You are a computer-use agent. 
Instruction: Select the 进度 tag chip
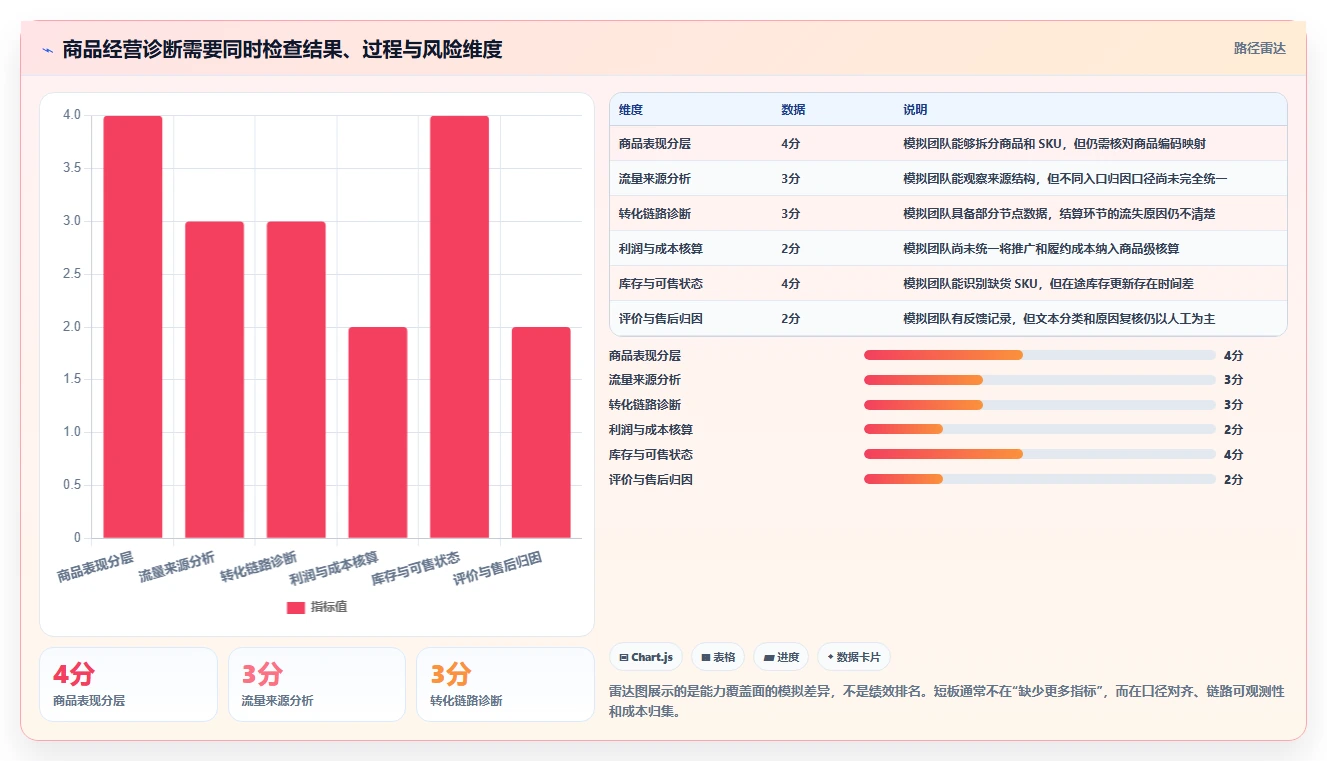(x=781, y=657)
